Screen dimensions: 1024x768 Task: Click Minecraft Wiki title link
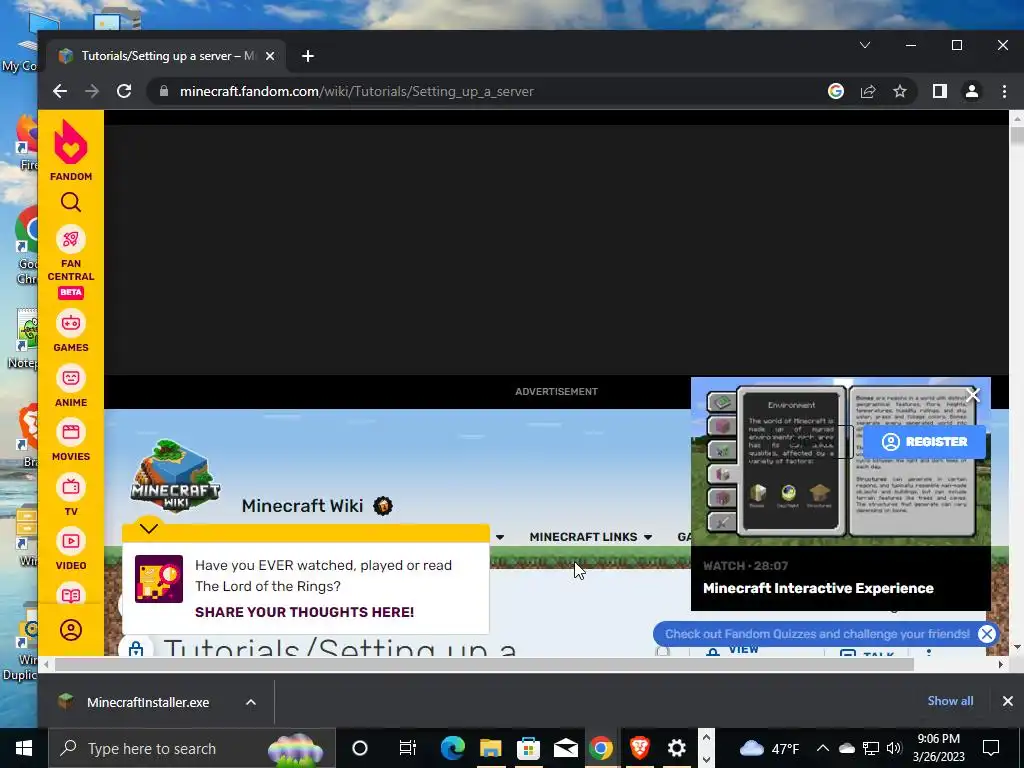[302, 505]
